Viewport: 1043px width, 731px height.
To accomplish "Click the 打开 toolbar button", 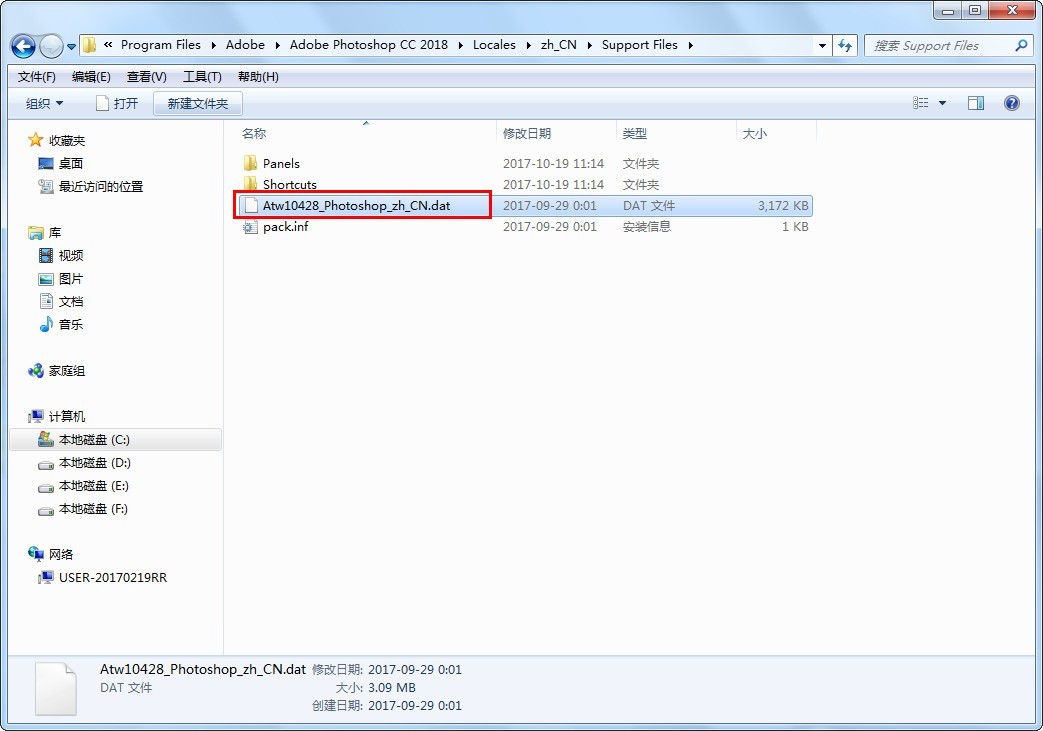I will [118, 103].
